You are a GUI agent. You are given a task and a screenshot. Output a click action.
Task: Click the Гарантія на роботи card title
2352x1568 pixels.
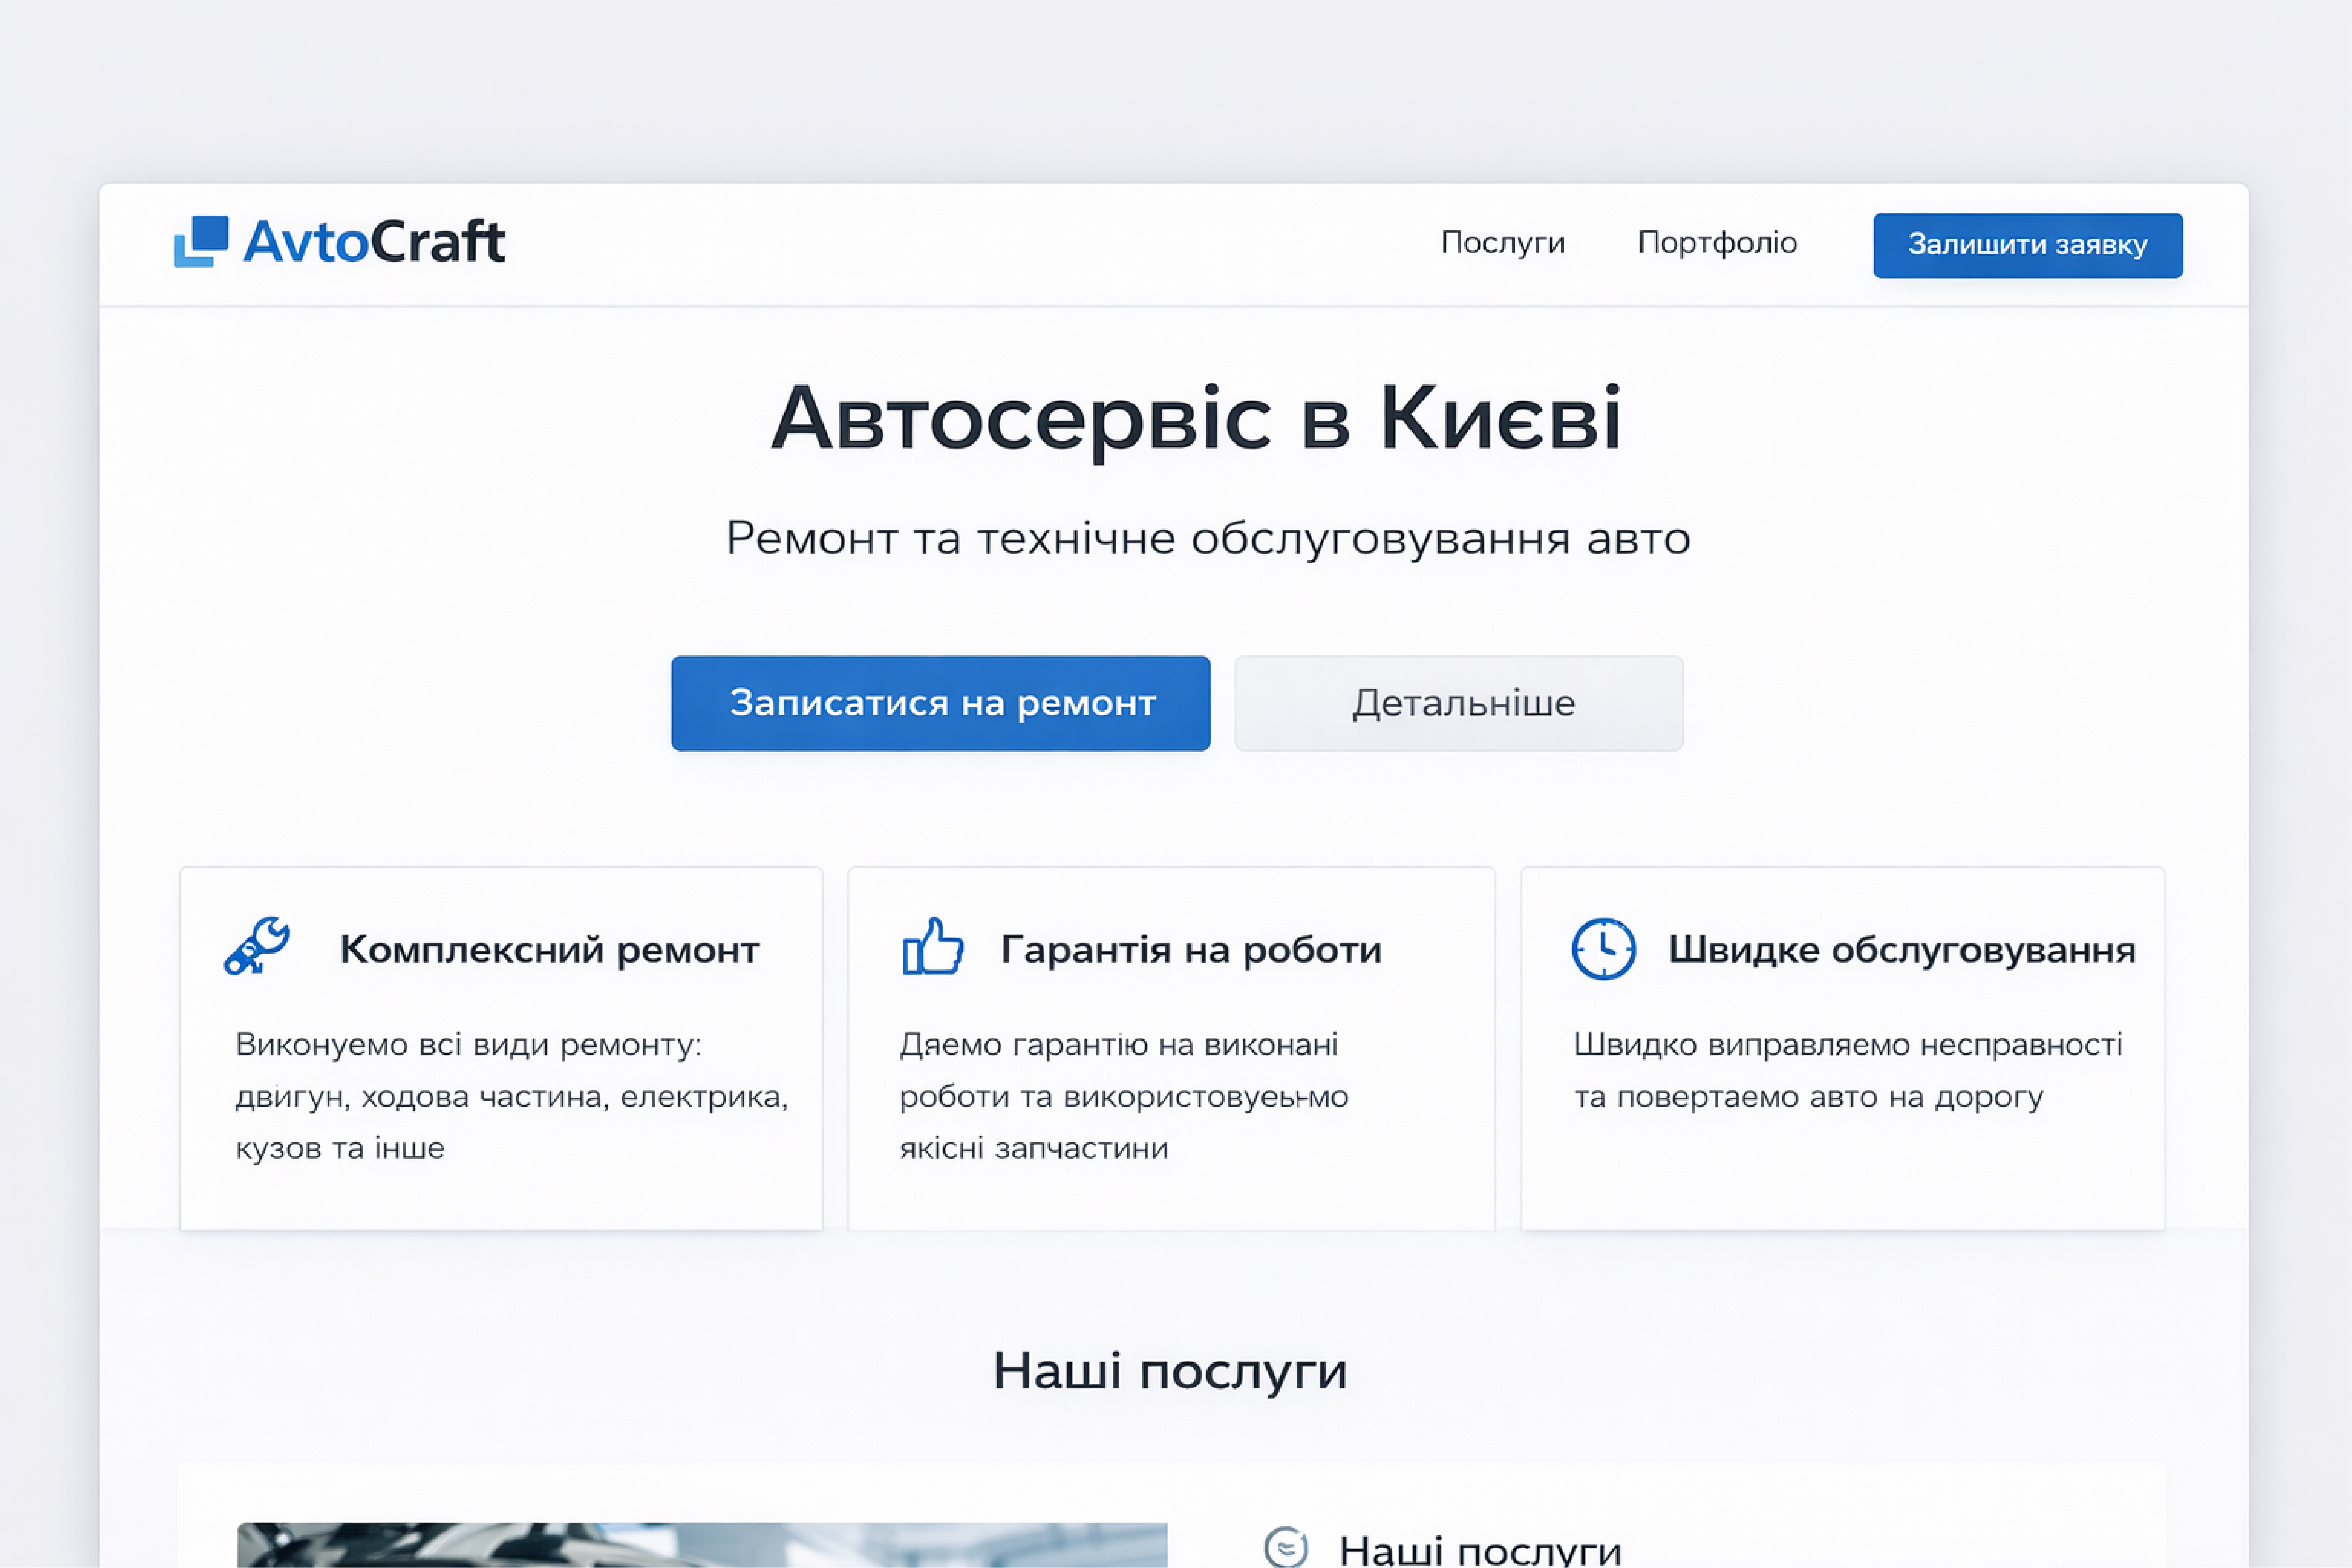point(1191,950)
